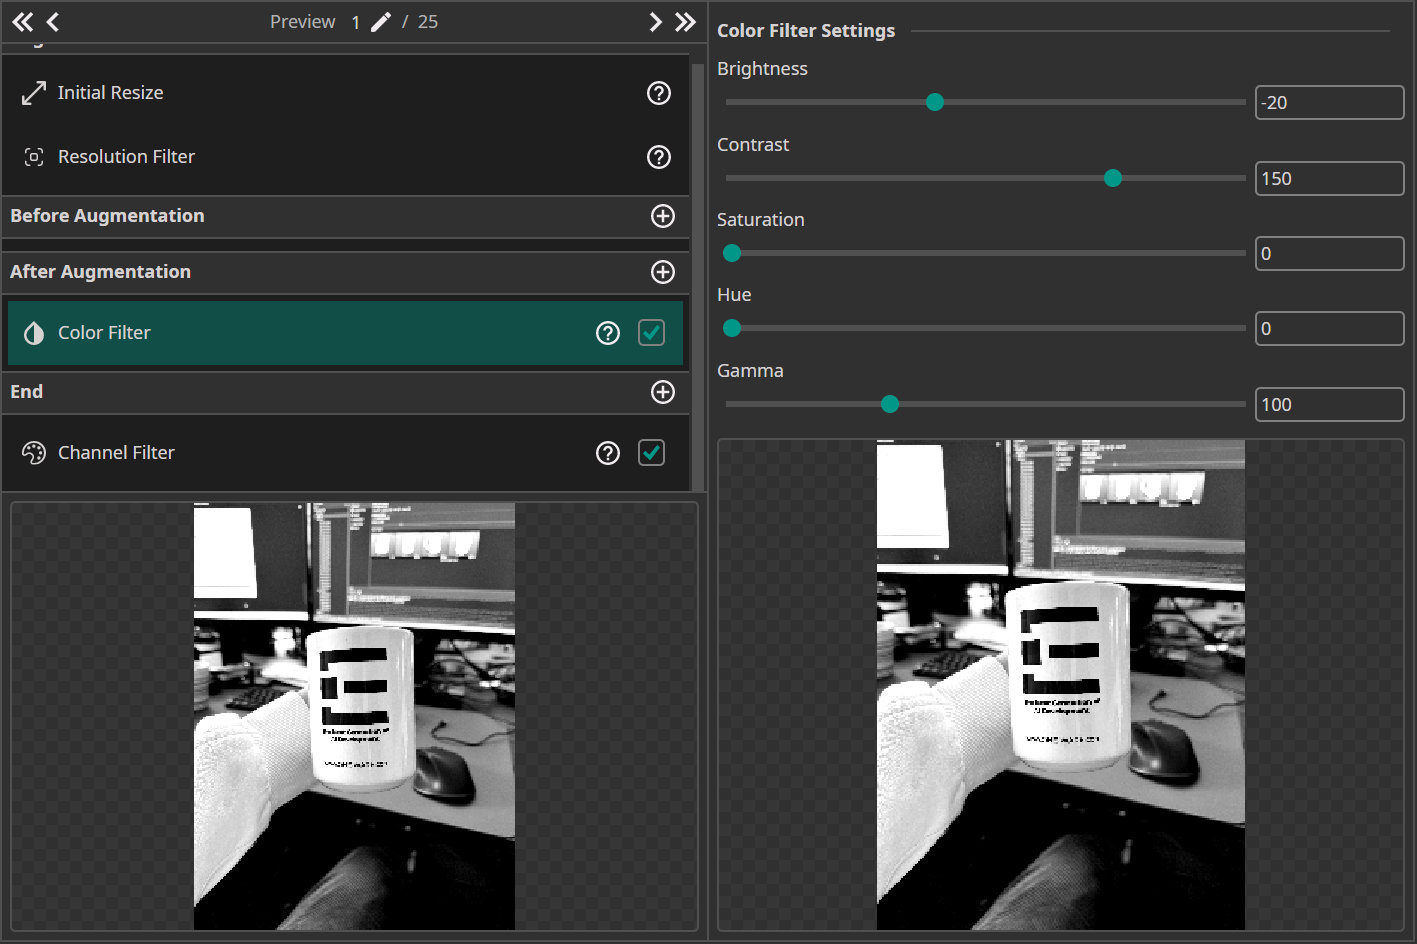The height and width of the screenshot is (944, 1417).
Task: Click the pencil edit icon beside preview number
Action: tap(380, 21)
